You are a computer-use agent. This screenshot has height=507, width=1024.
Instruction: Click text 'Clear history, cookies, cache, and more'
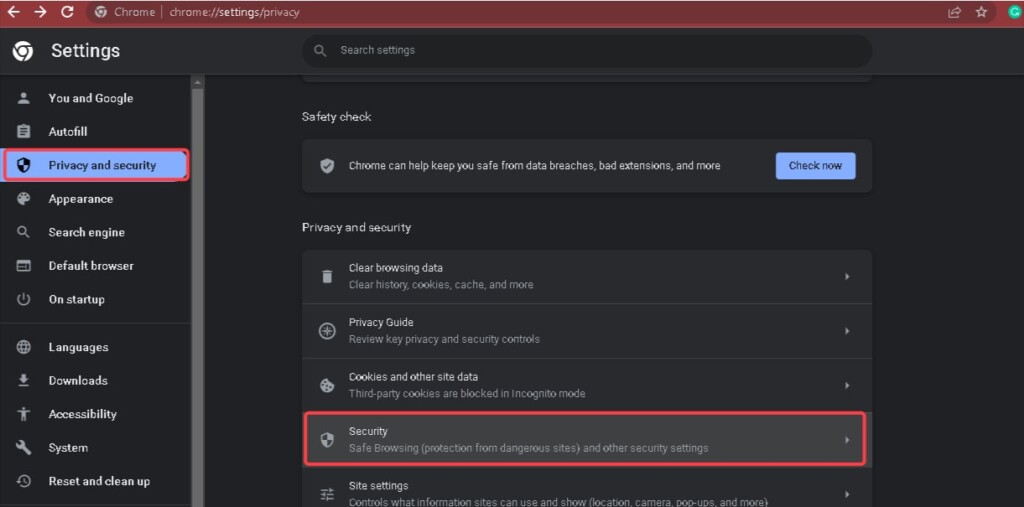pos(441,285)
